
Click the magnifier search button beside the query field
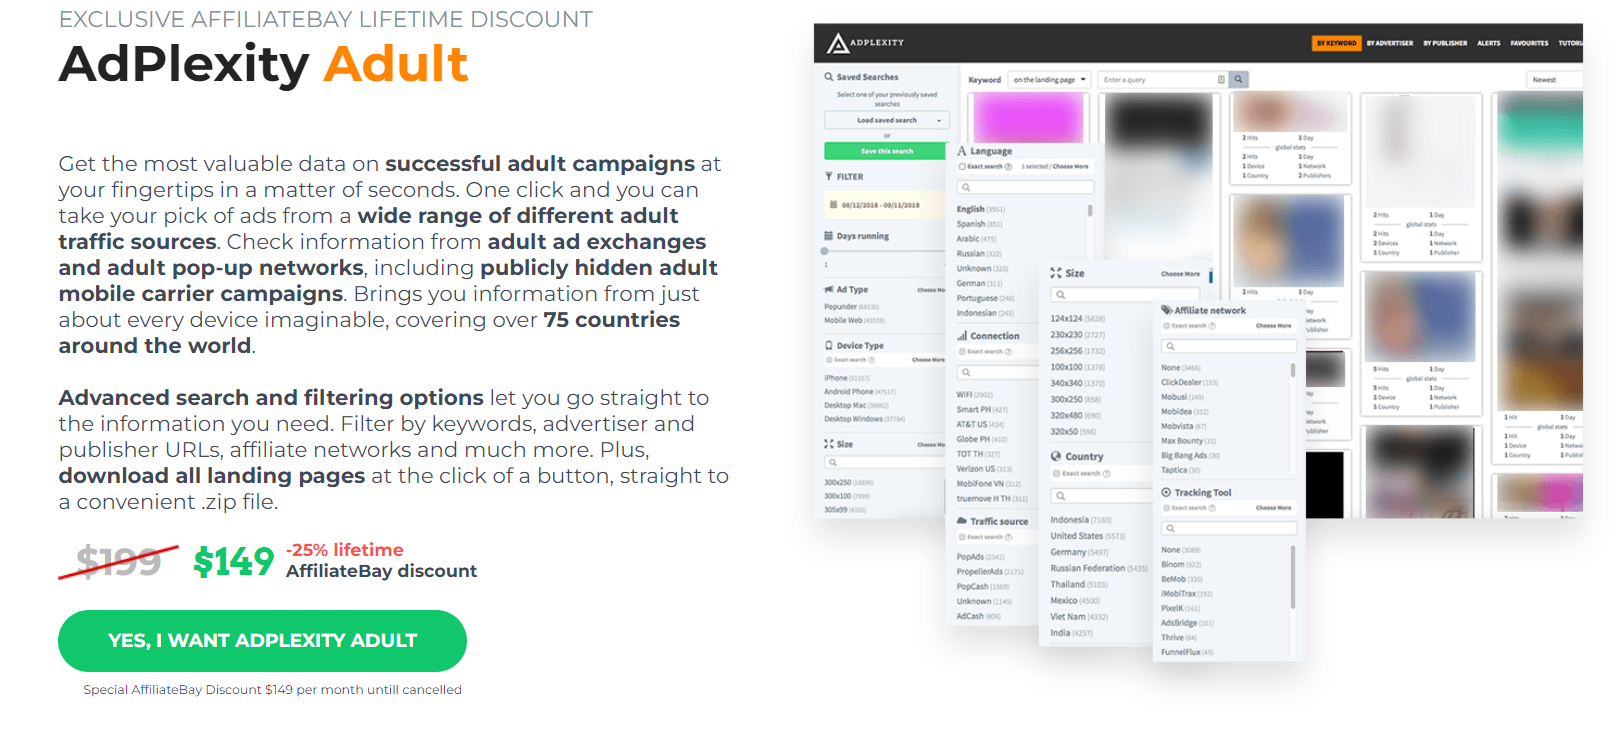[1238, 79]
